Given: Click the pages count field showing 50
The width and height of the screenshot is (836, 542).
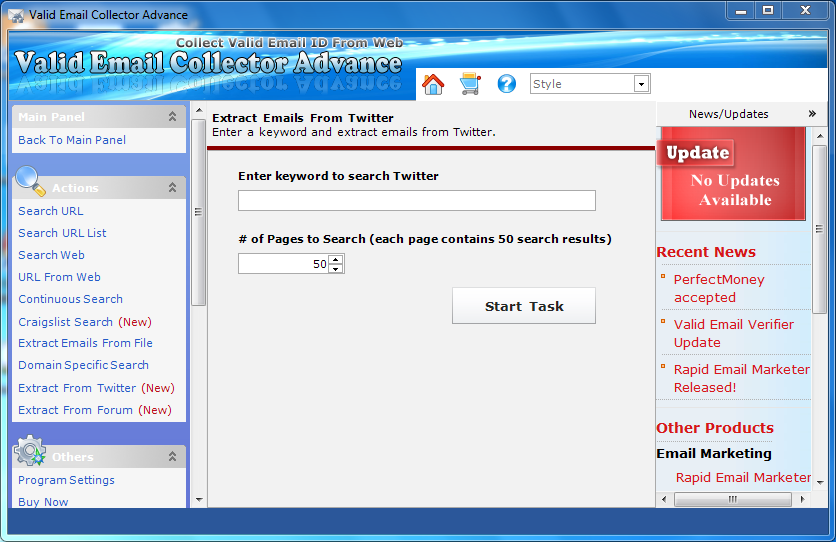Looking at the screenshot, I should pos(284,264).
